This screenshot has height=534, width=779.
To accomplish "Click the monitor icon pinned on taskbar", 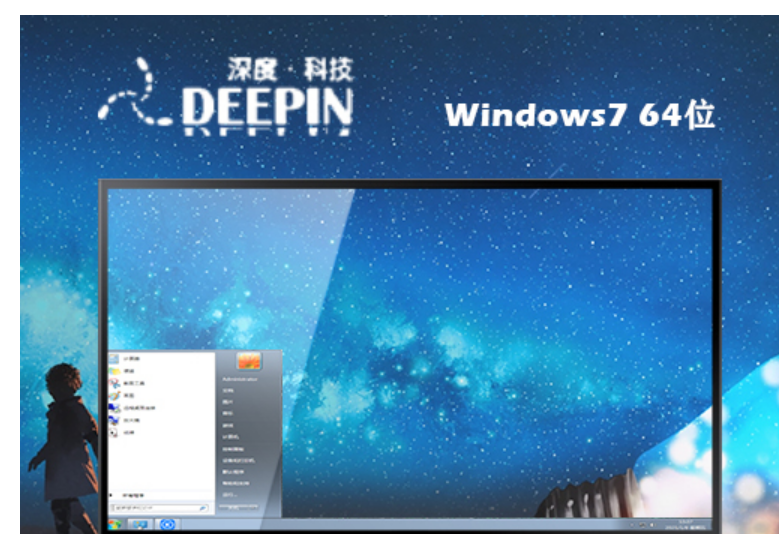I will tap(140, 524).
